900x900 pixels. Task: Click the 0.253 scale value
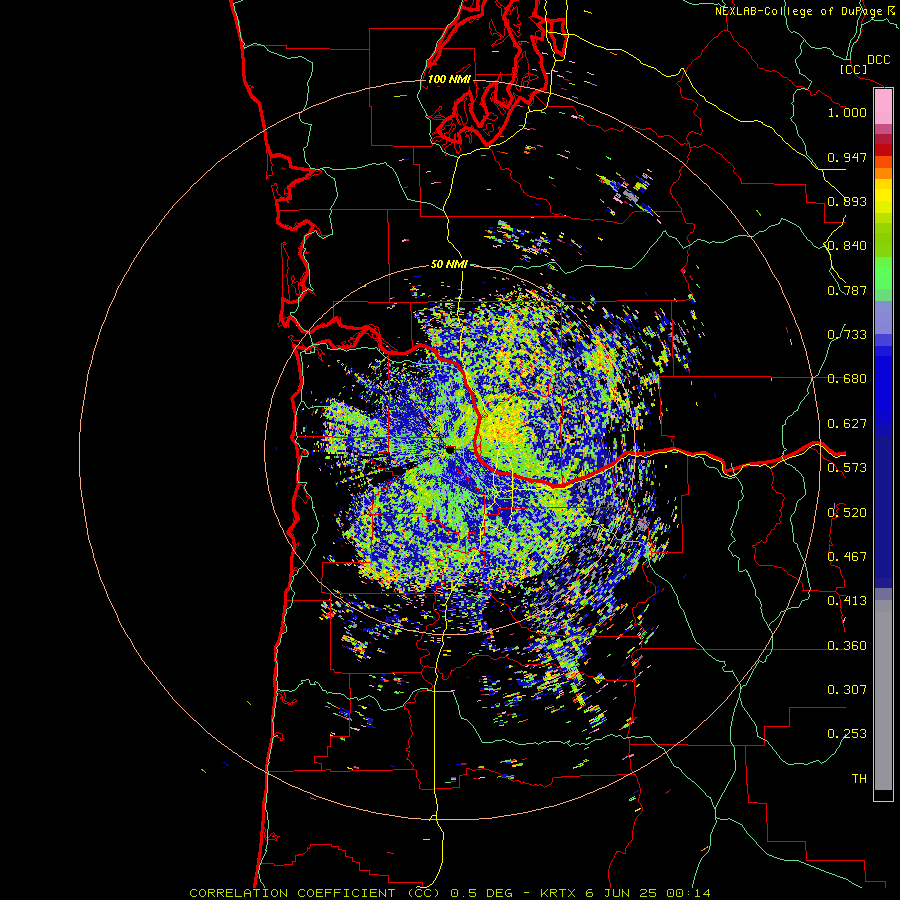coord(847,734)
